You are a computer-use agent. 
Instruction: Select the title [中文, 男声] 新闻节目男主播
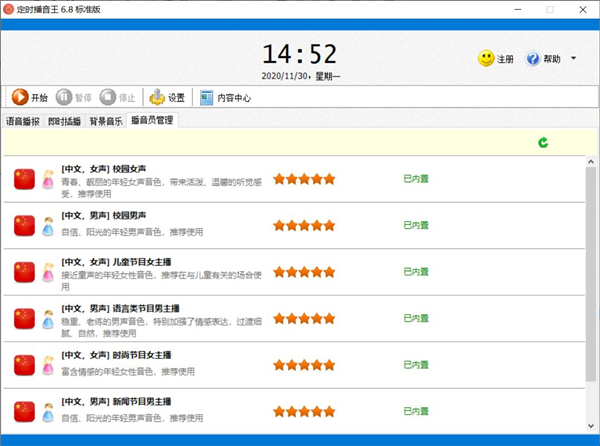click(116, 402)
